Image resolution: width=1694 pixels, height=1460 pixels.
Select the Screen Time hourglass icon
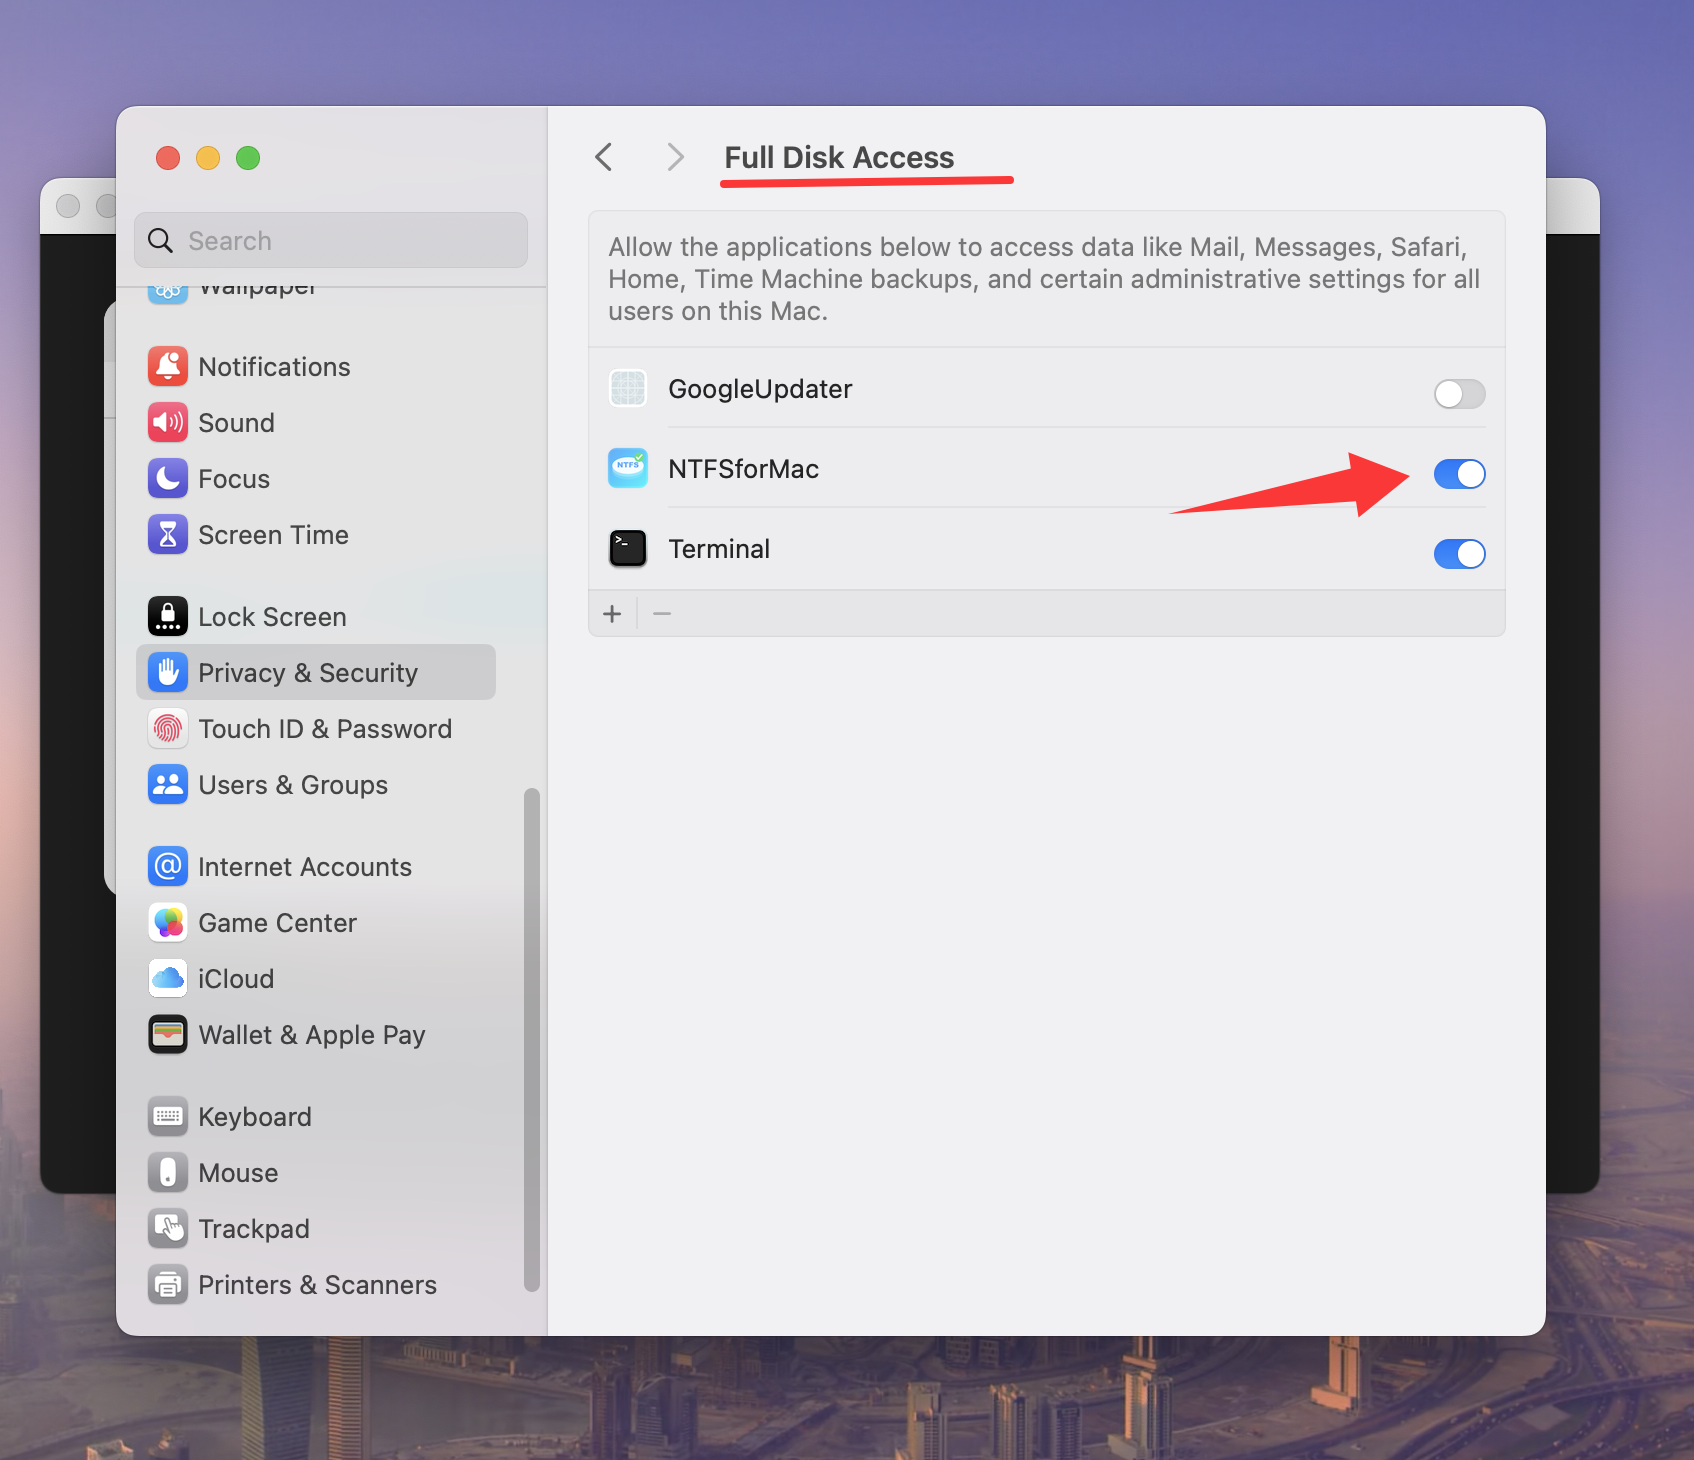point(168,534)
